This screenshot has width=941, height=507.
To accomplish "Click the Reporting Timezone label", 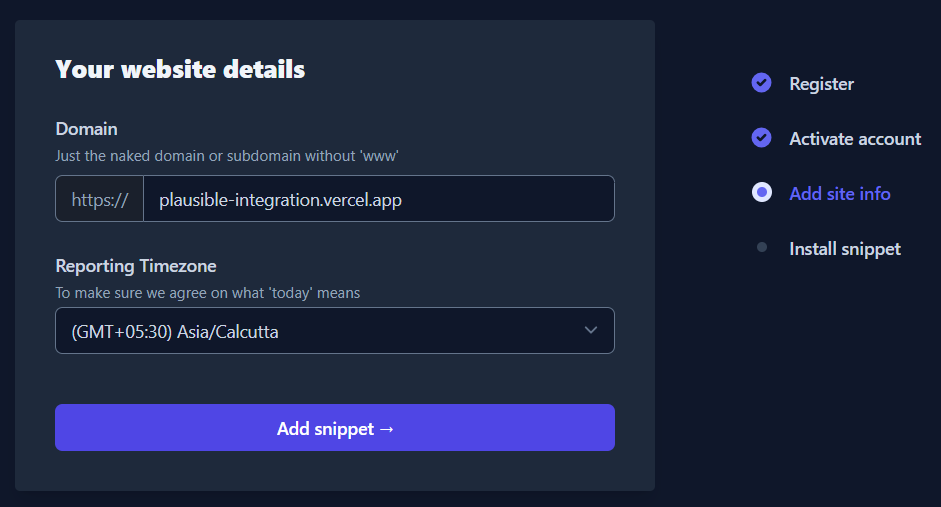I will tap(136, 266).
